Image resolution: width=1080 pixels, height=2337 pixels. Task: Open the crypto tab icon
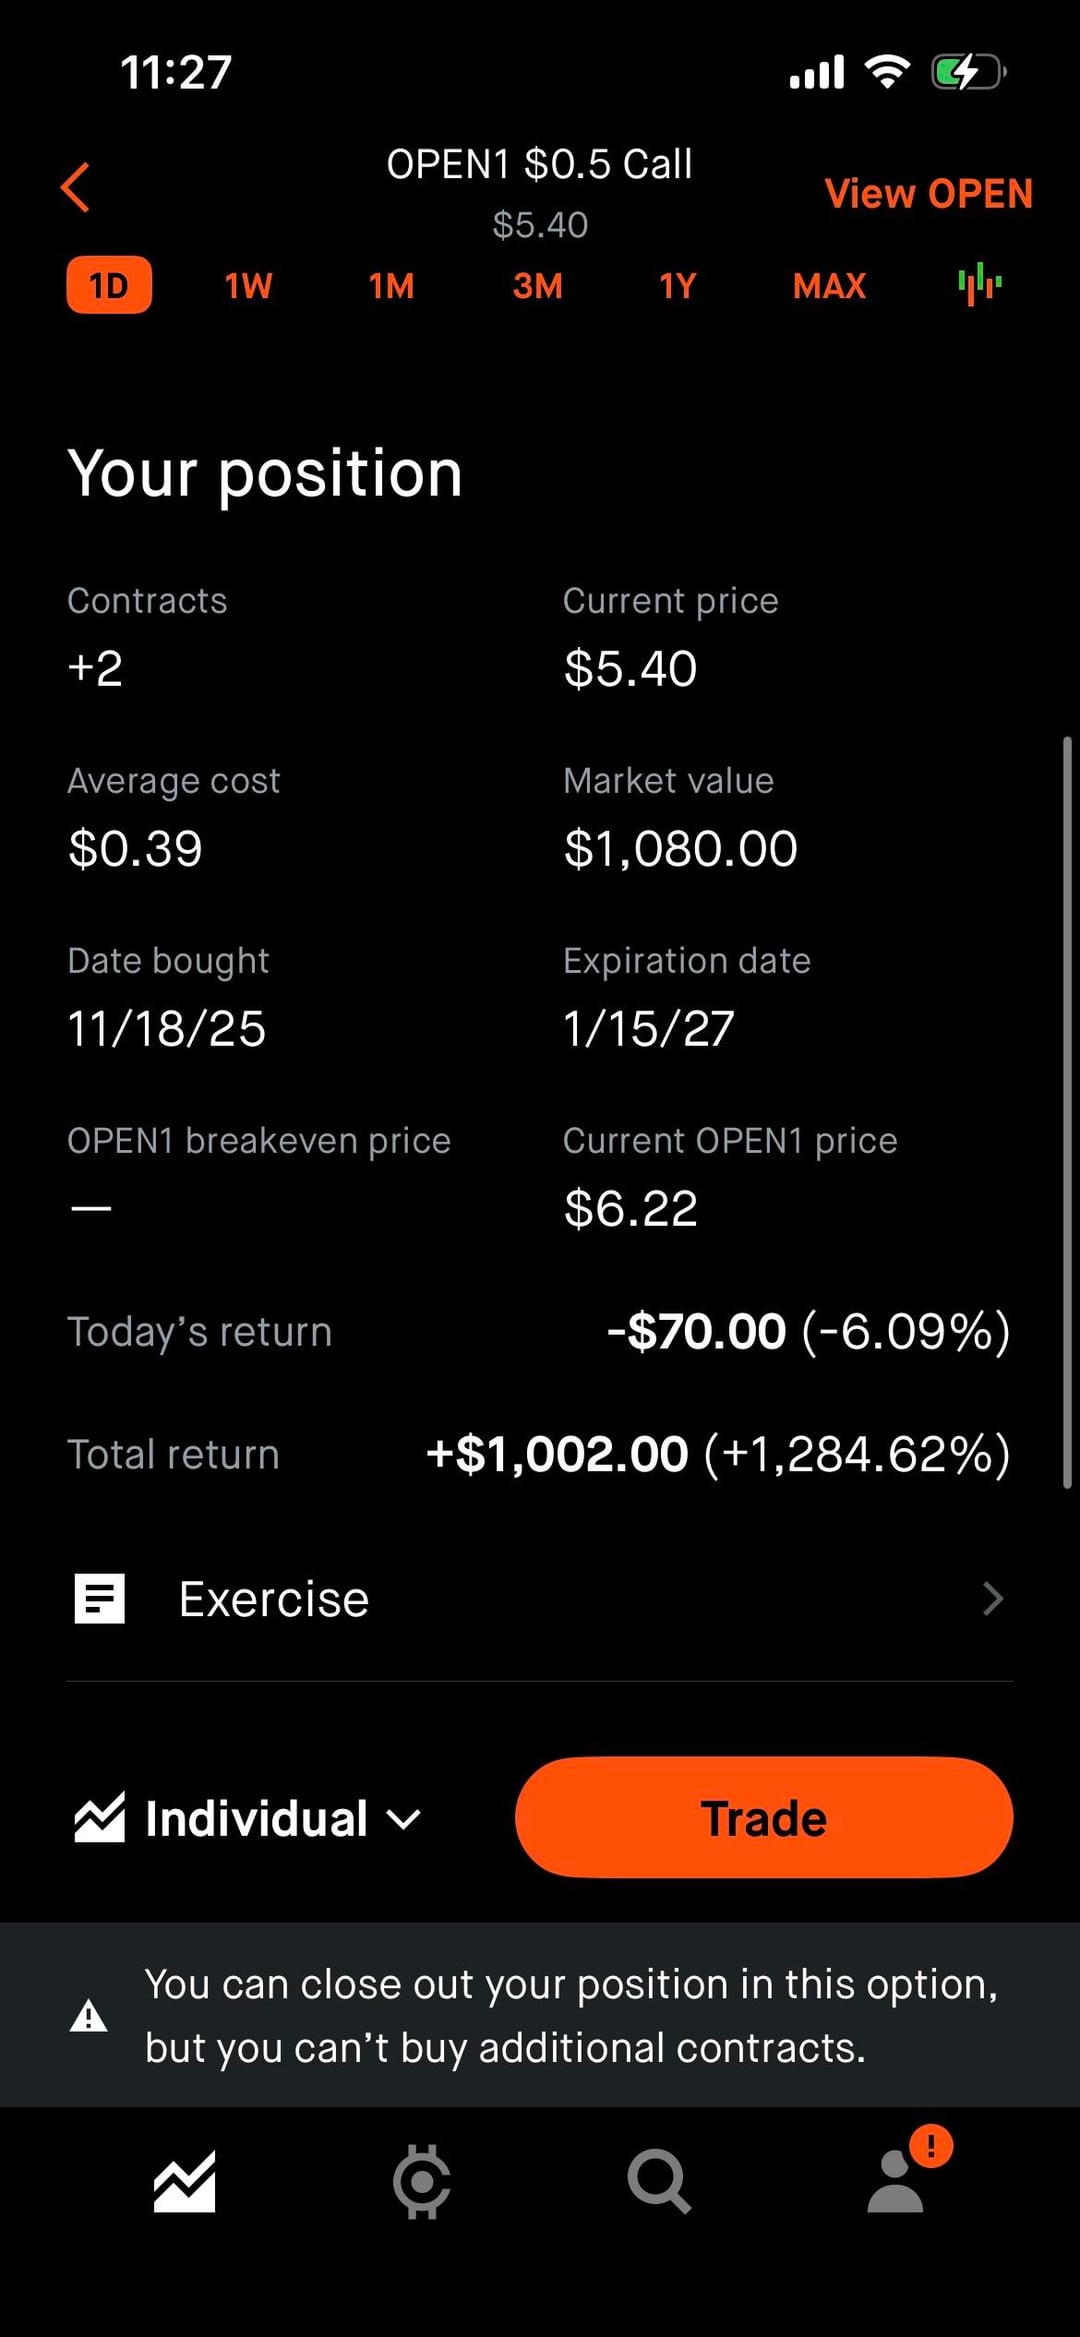421,2181
